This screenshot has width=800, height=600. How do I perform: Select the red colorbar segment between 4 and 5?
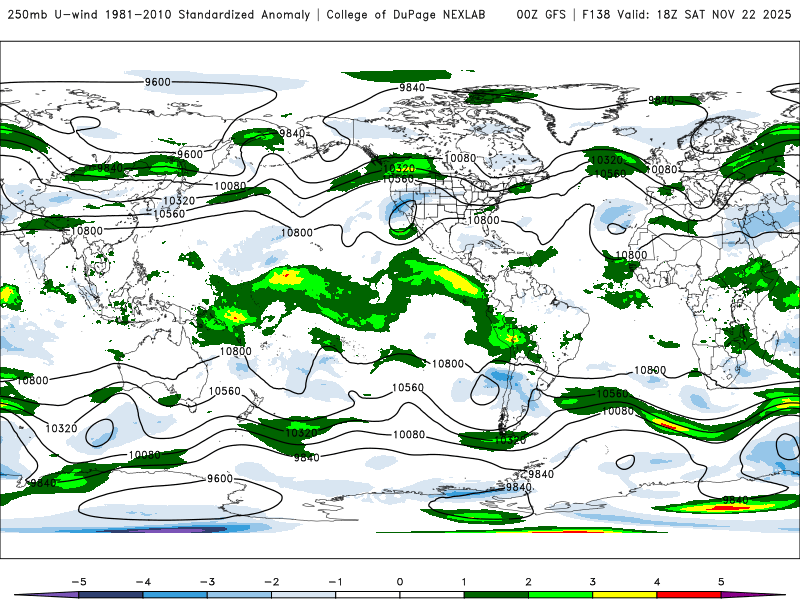click(x=689, y=595)
